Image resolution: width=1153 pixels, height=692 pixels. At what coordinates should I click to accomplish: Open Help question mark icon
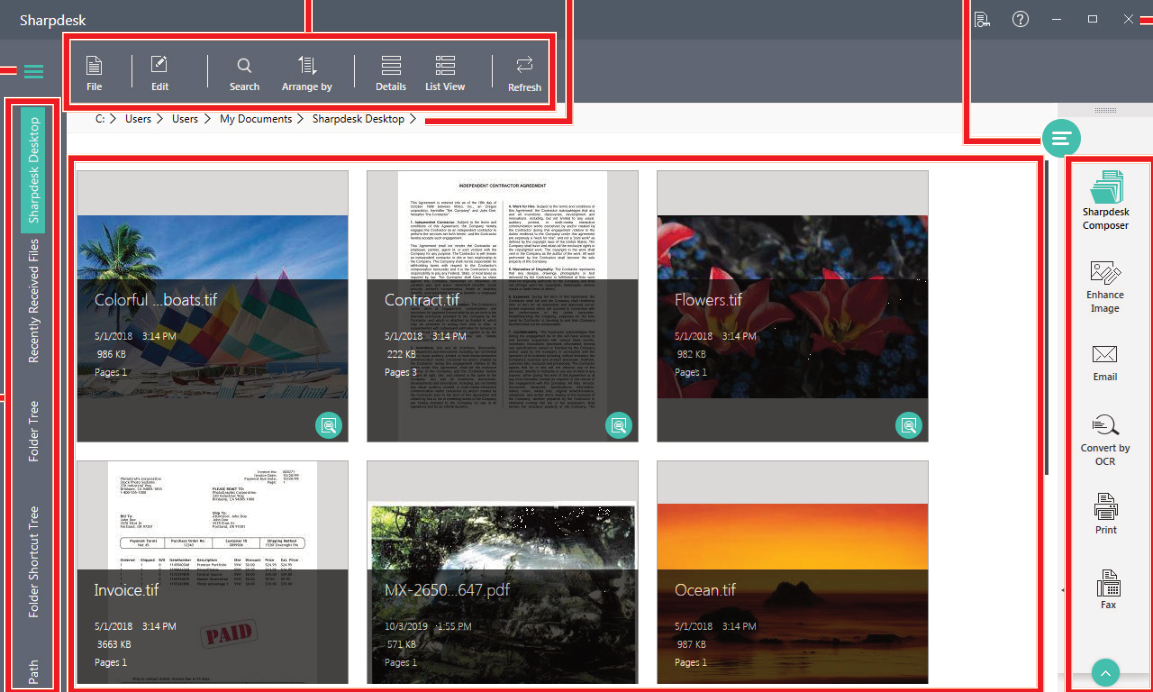click(x=1020, y=20)
